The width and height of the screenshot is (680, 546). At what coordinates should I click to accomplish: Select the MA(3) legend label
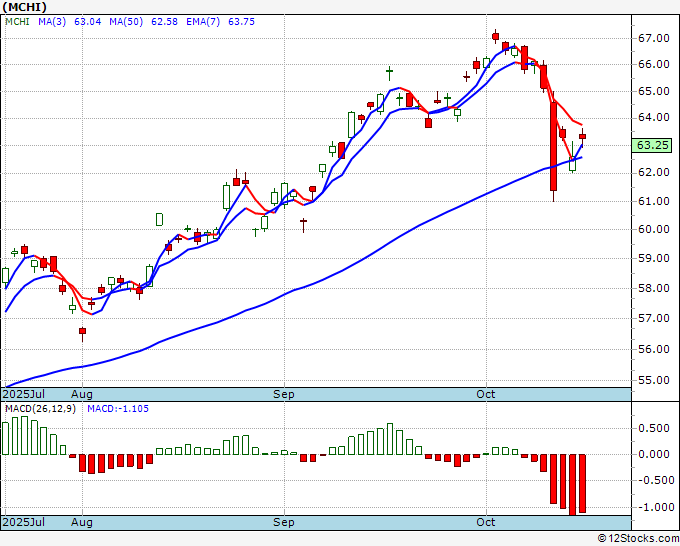coord(52,22)
